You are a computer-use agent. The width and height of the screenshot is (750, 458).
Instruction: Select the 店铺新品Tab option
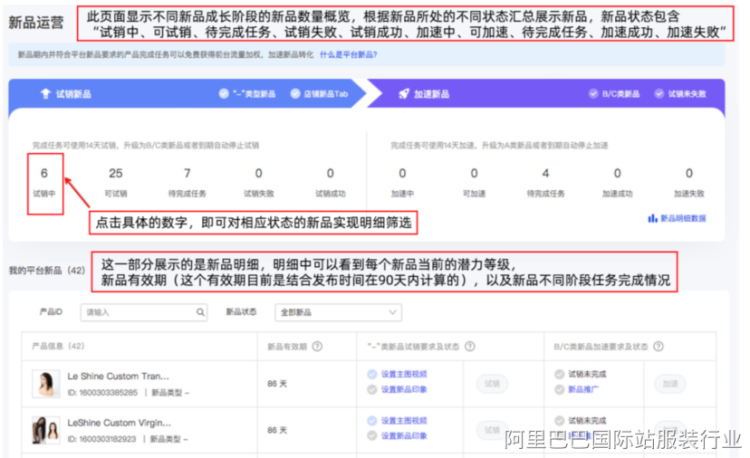[x=295, y=93]
